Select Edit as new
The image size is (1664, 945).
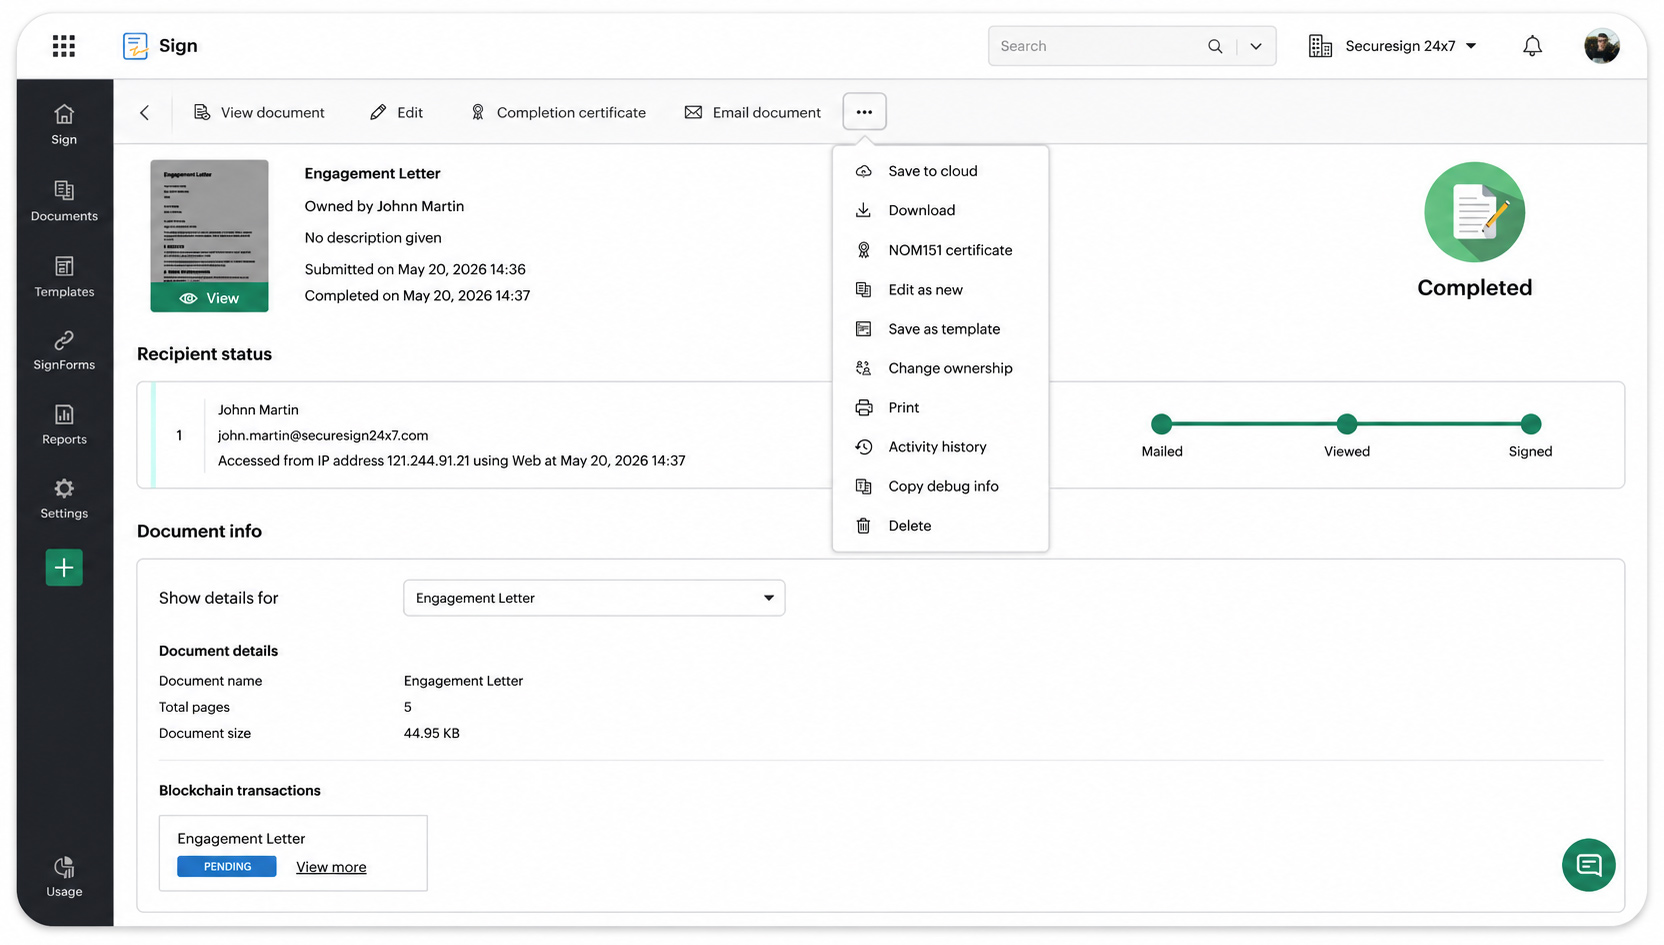click(x=940, y=290)
